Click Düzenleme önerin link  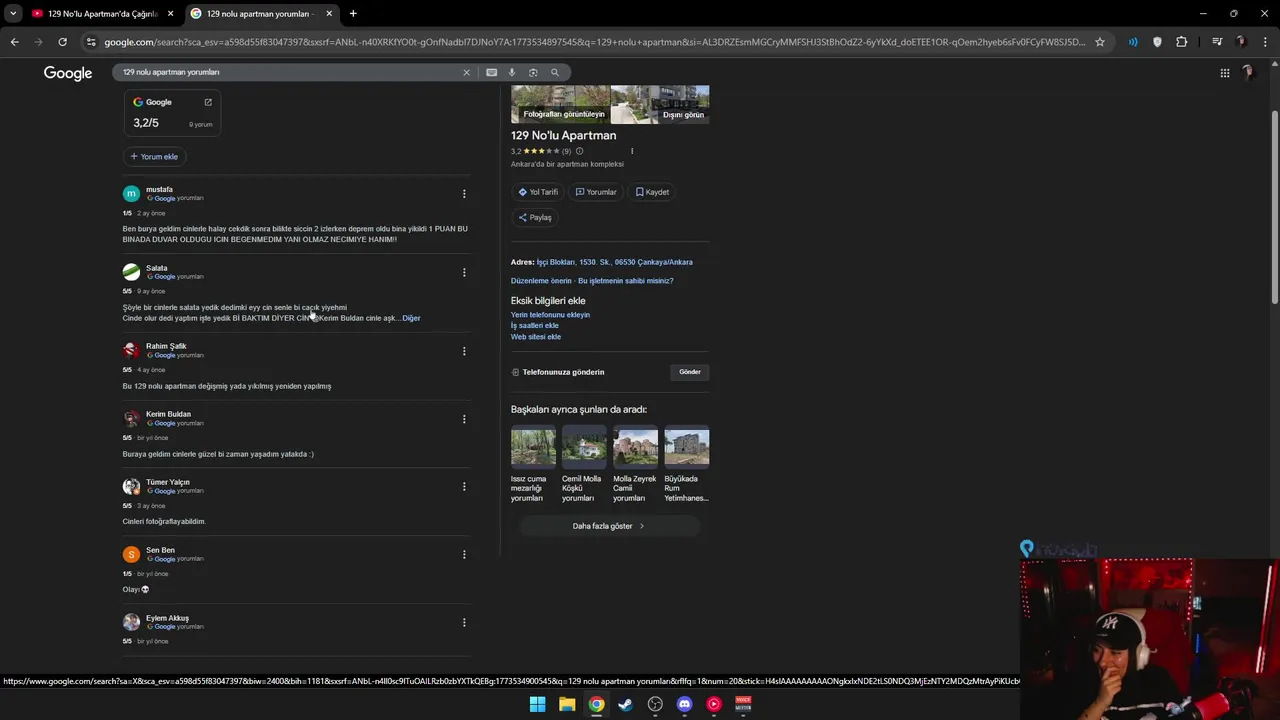tap(541, 281)
